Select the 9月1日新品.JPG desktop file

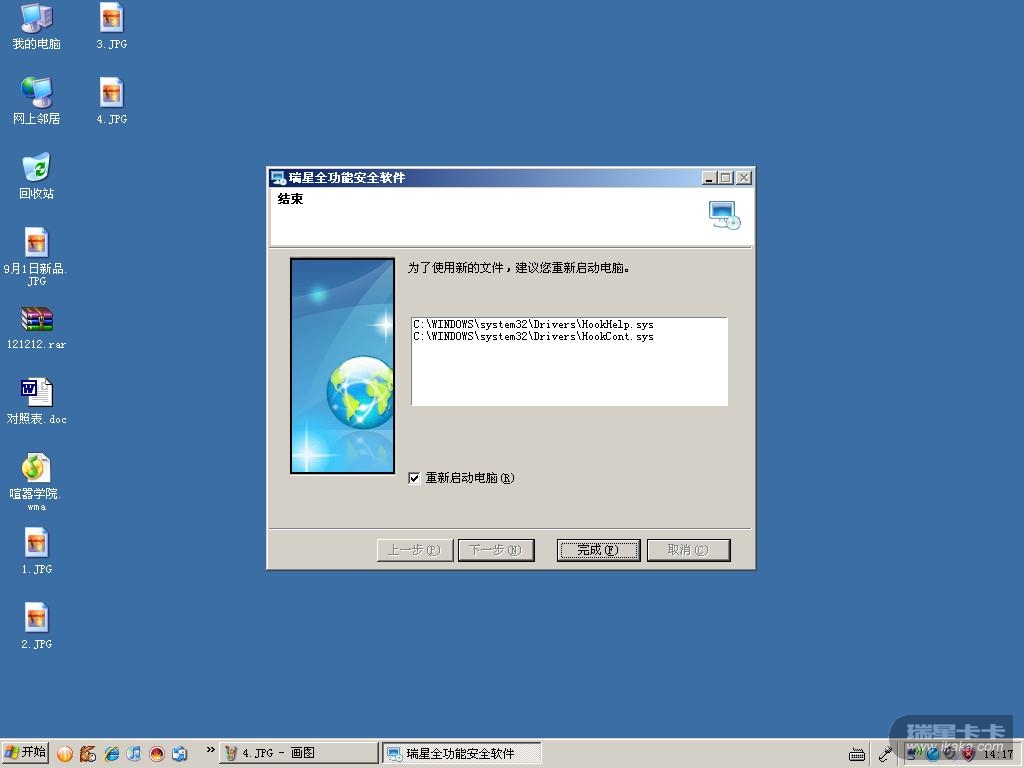37,256
